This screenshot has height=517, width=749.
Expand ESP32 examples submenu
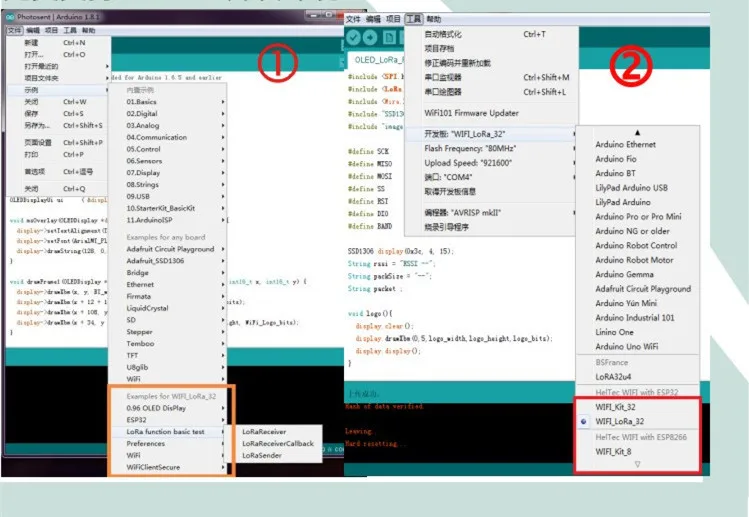[x=168, y=420]
